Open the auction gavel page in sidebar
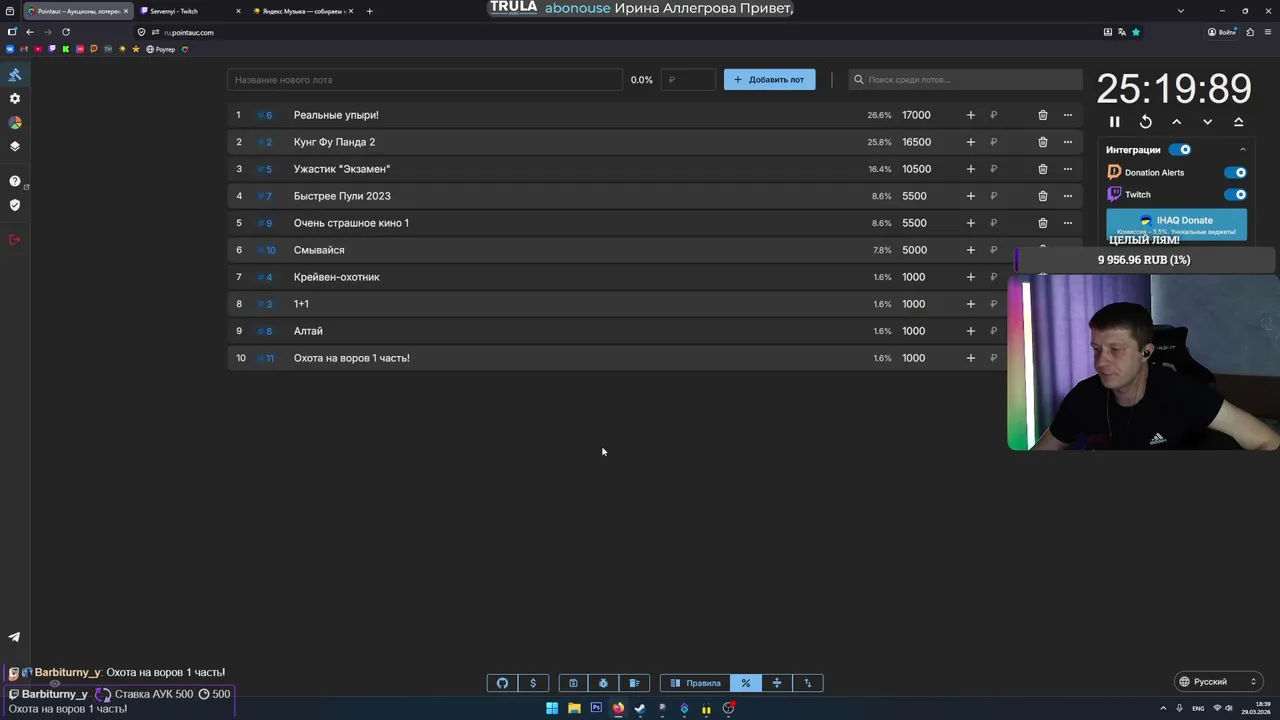1280x720 pixels. tap(15, 75)
